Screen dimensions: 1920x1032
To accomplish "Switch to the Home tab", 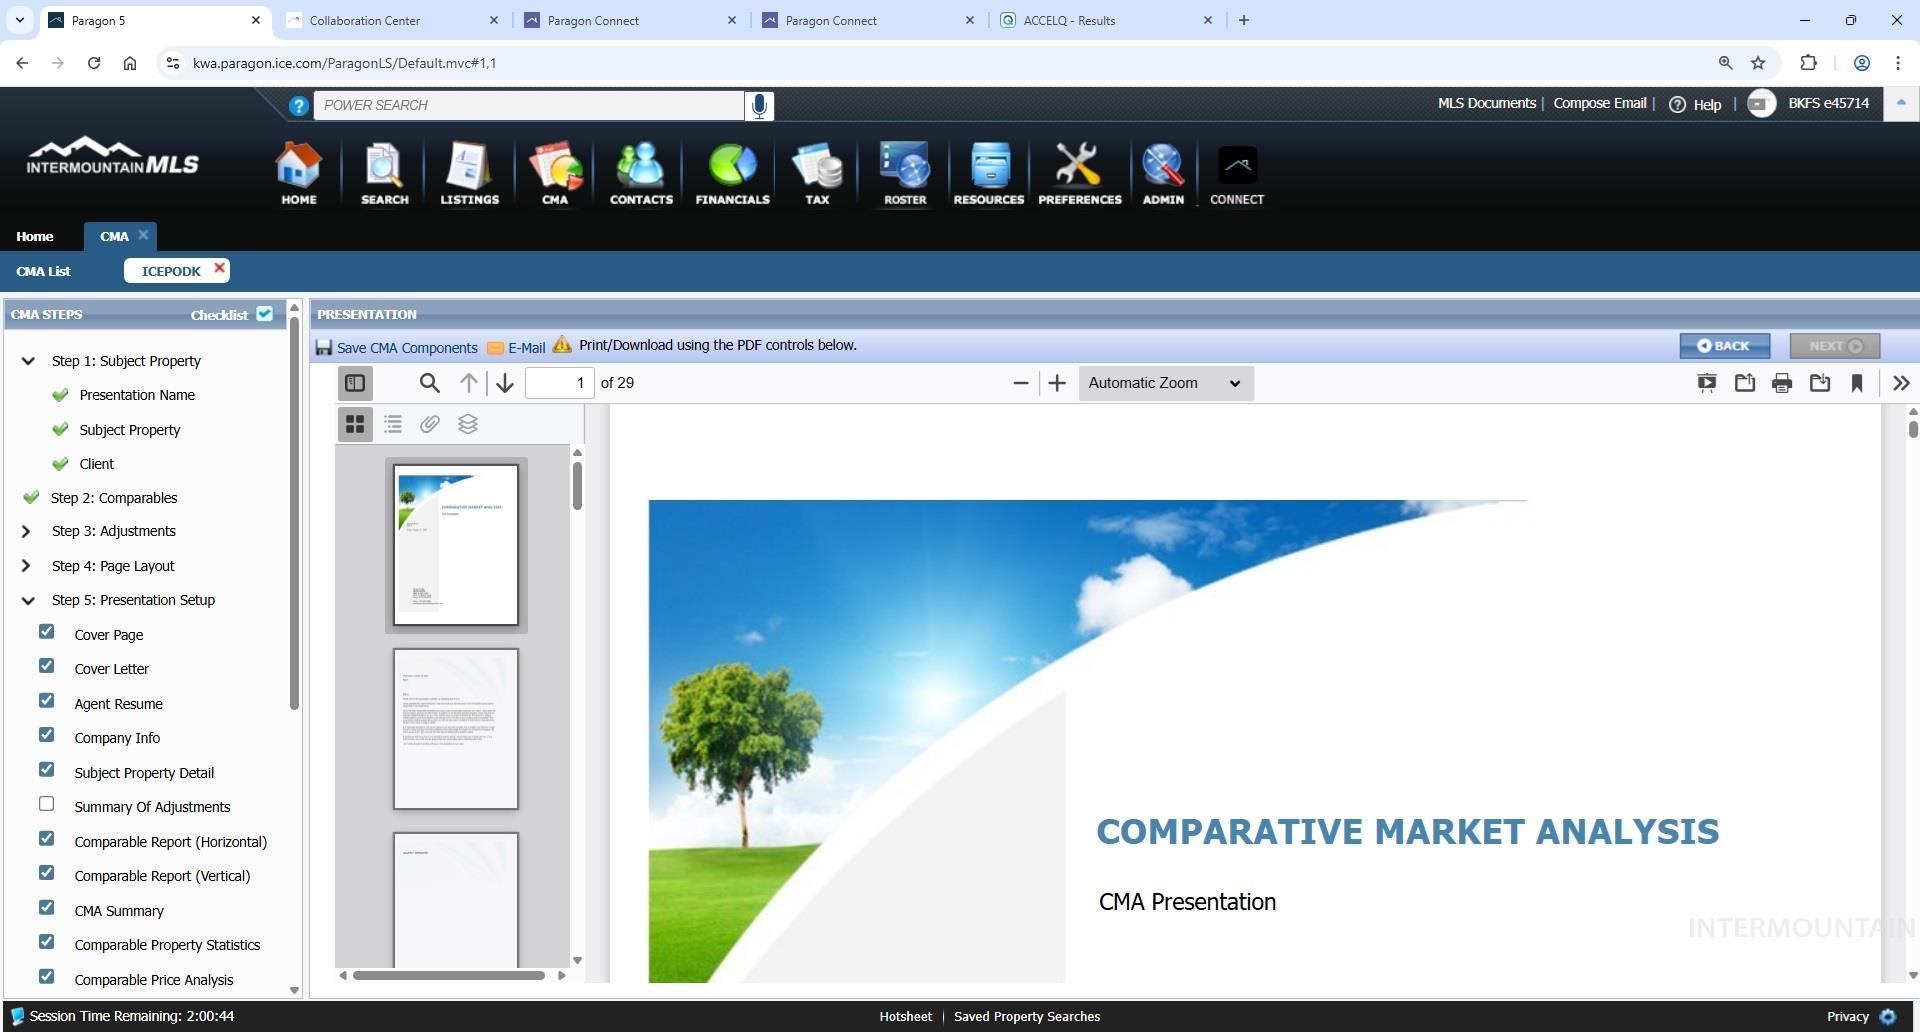I will (x=35, y=236).
